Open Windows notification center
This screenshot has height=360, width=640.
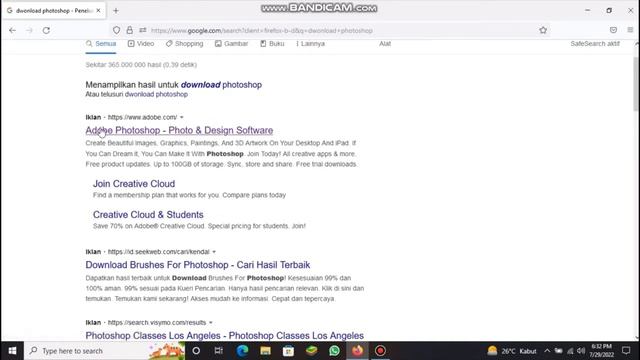pyautogui.click(x=626, y=351)
